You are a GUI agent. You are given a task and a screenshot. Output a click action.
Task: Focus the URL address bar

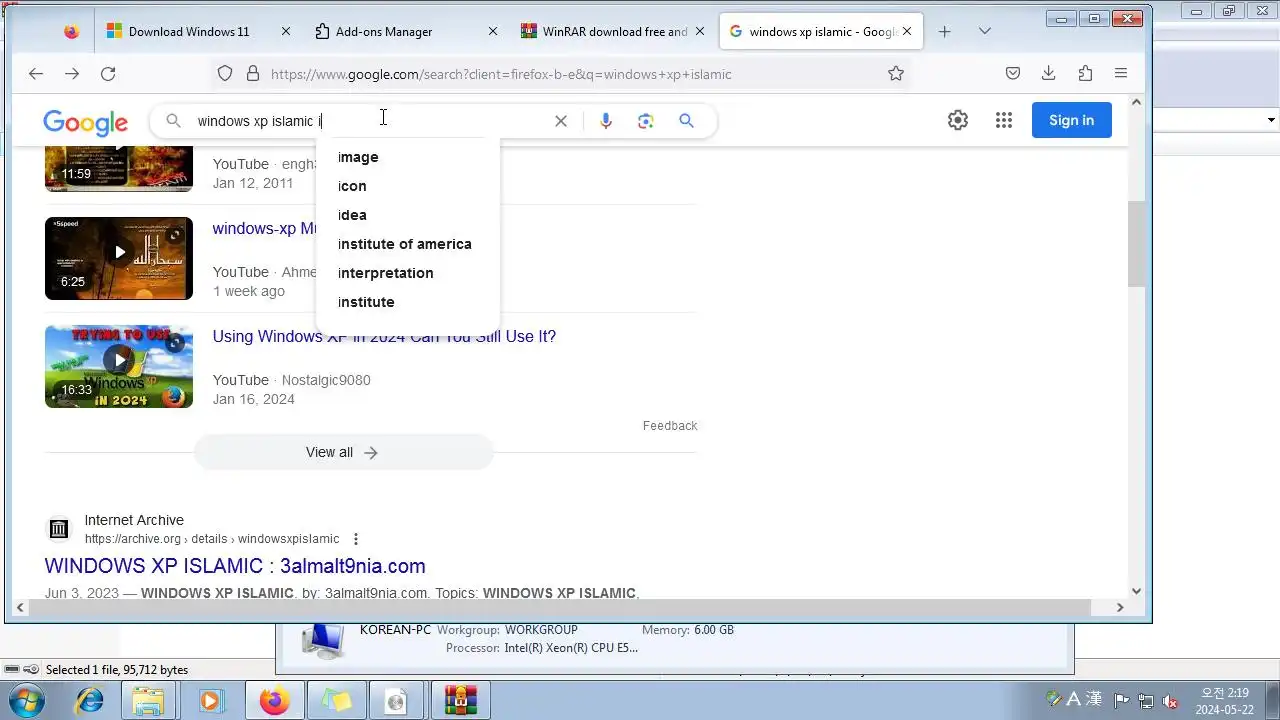click(x=570, y=74)
